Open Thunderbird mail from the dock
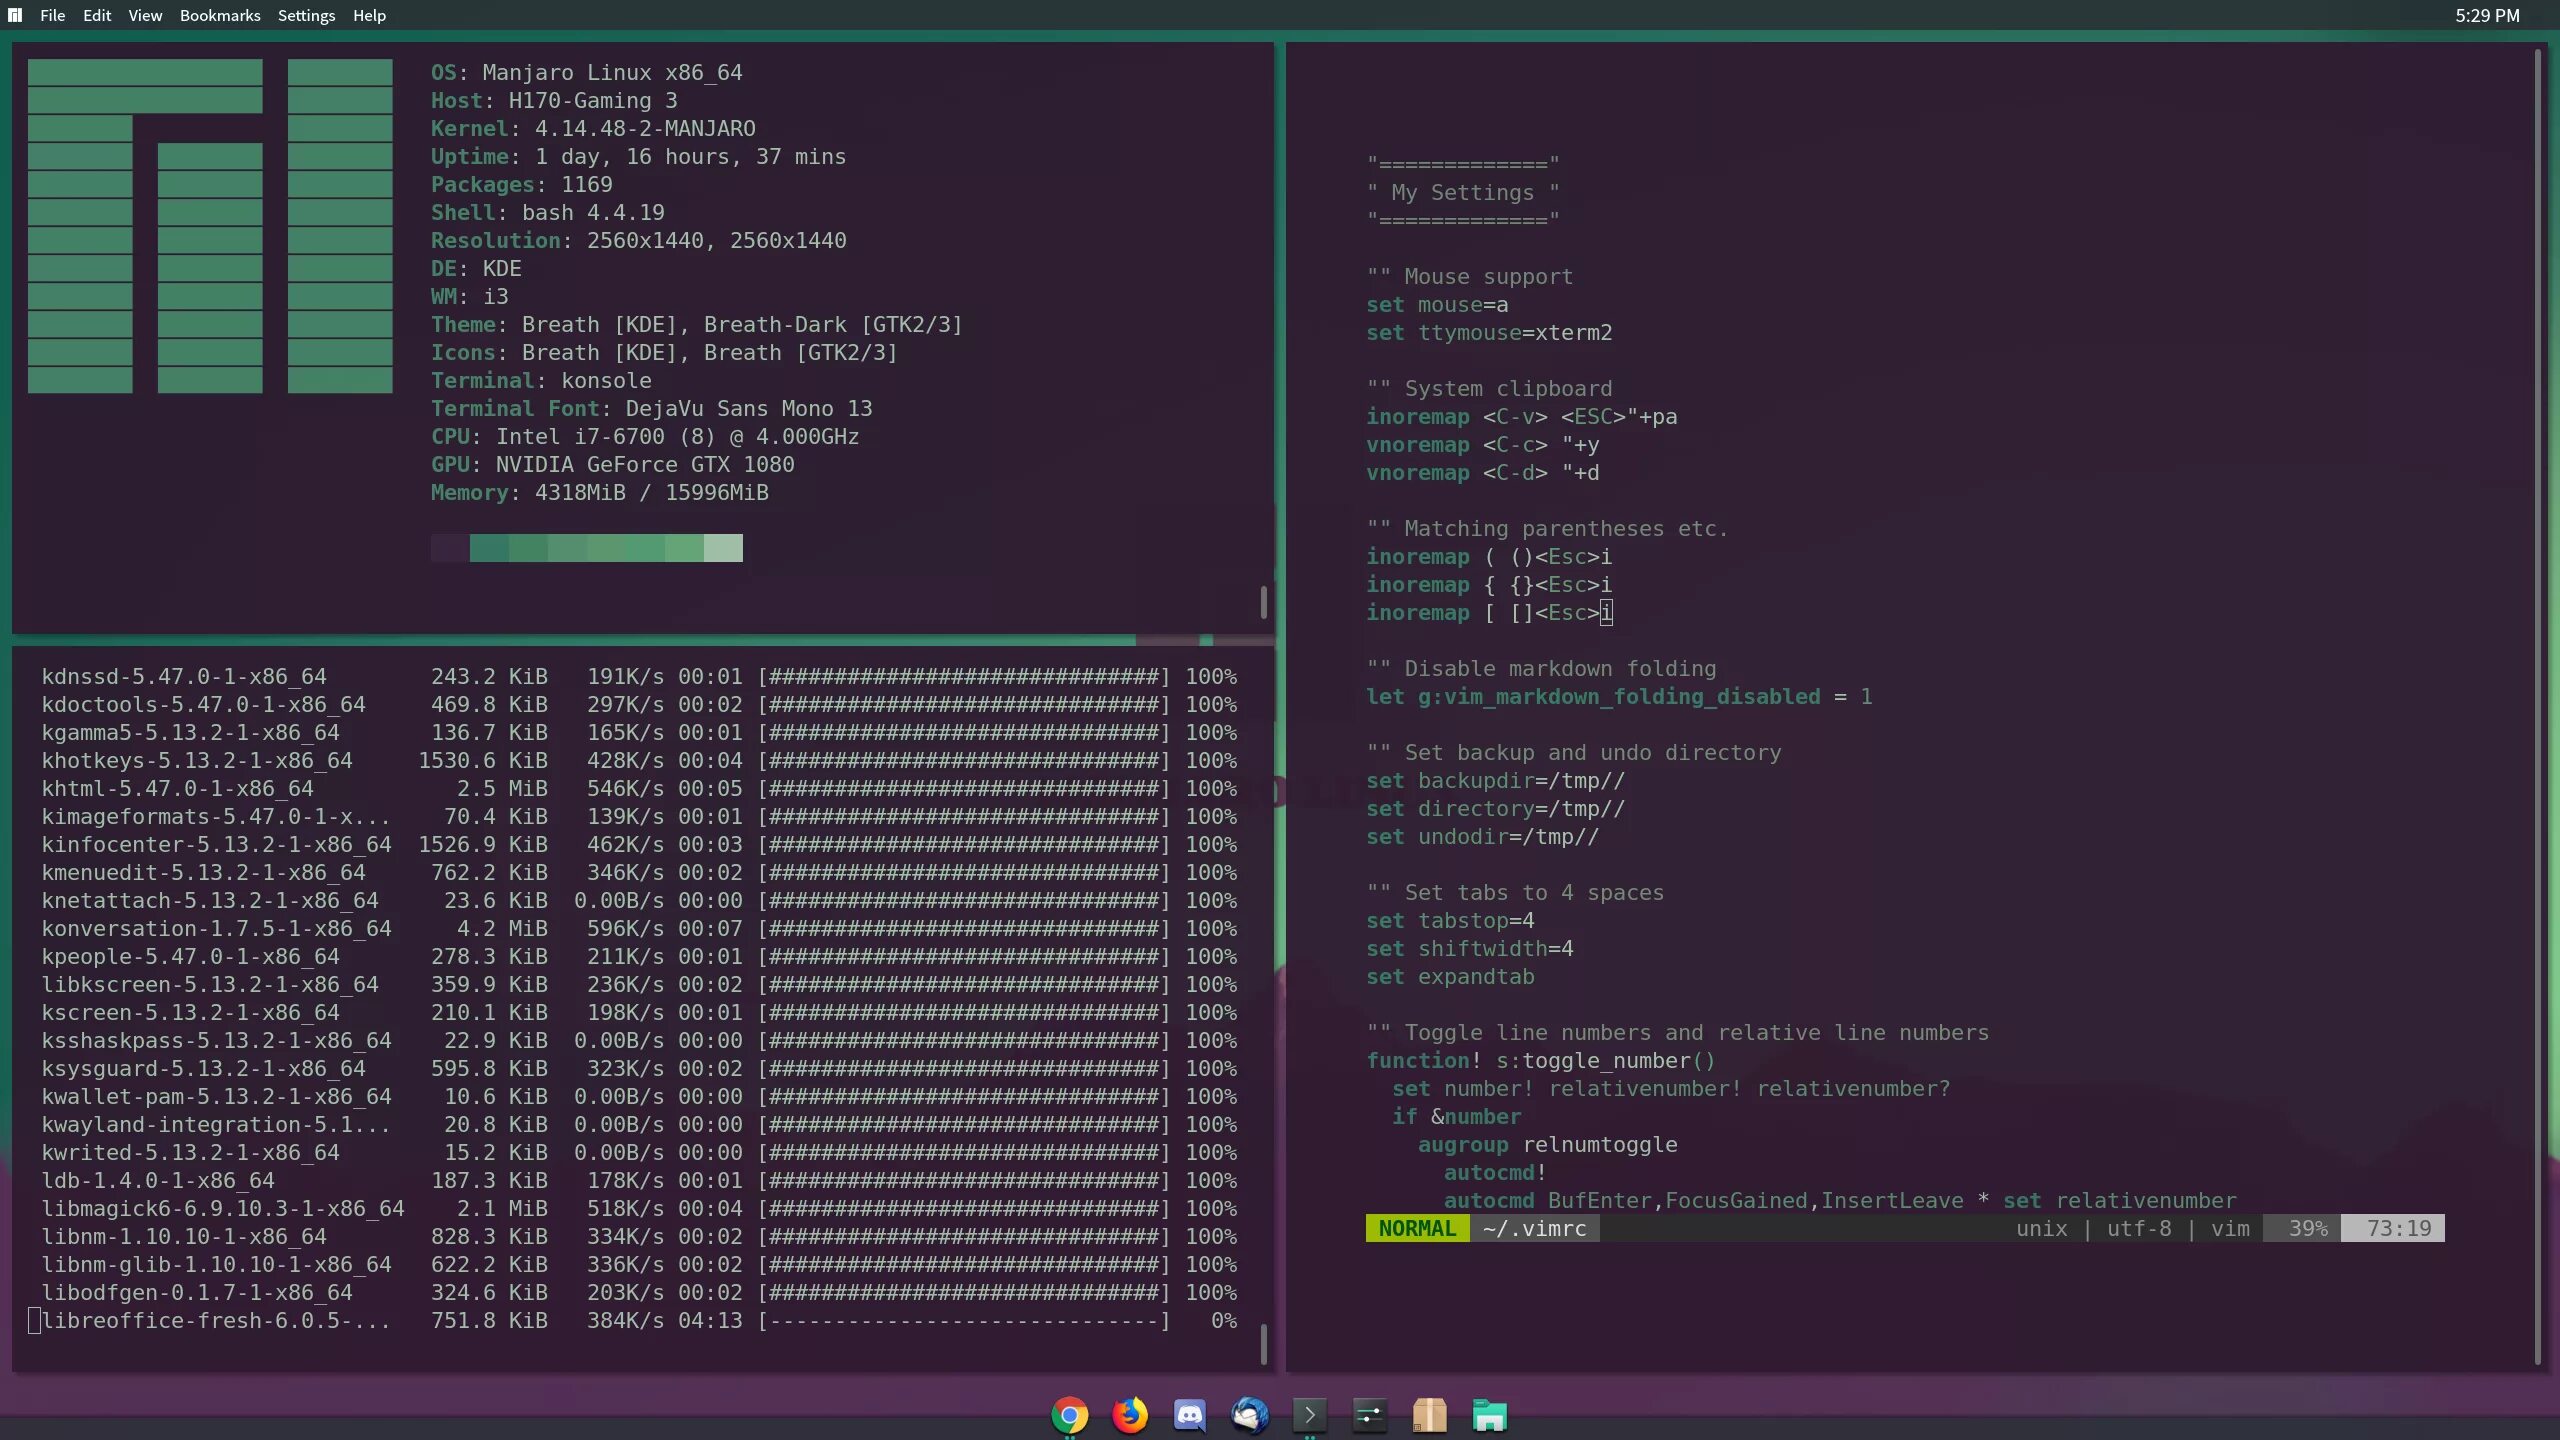Screen dimensions: 2560x1440 pos(1249,1415)
